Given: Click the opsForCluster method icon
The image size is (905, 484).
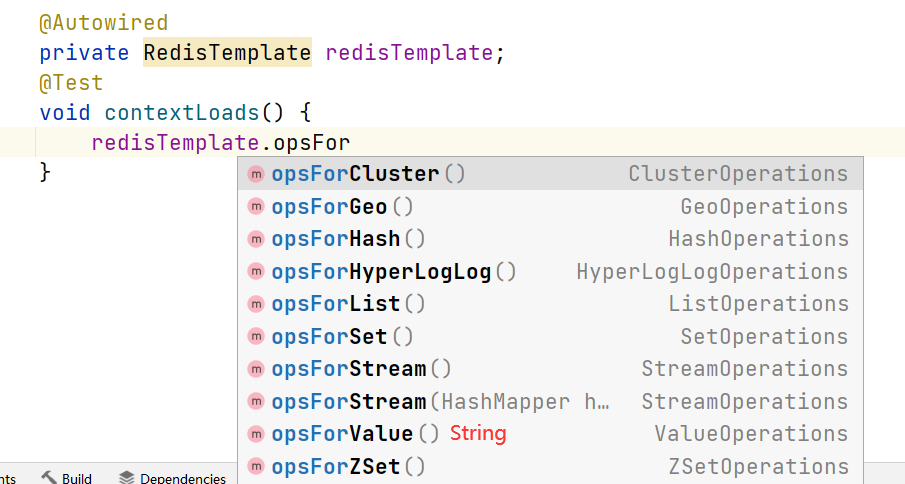Looking at the screenshot, I should point(256,174).
